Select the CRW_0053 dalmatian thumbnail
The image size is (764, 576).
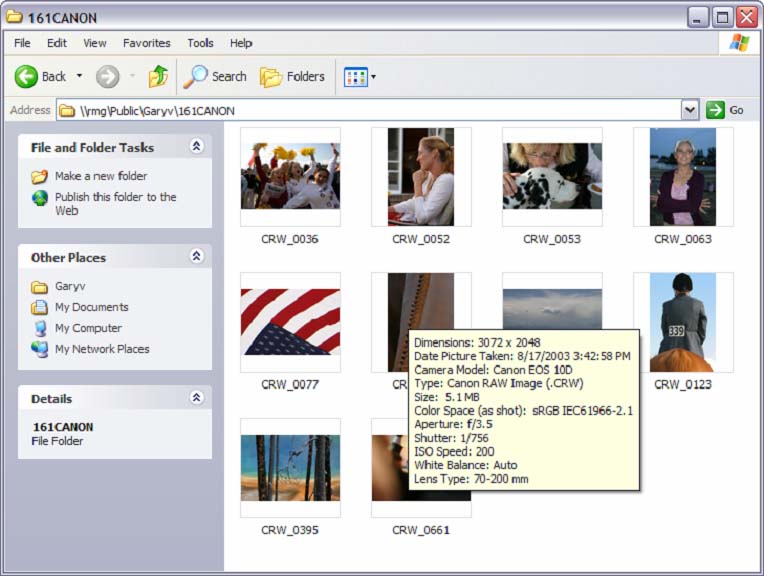click(x=552, y=176)
